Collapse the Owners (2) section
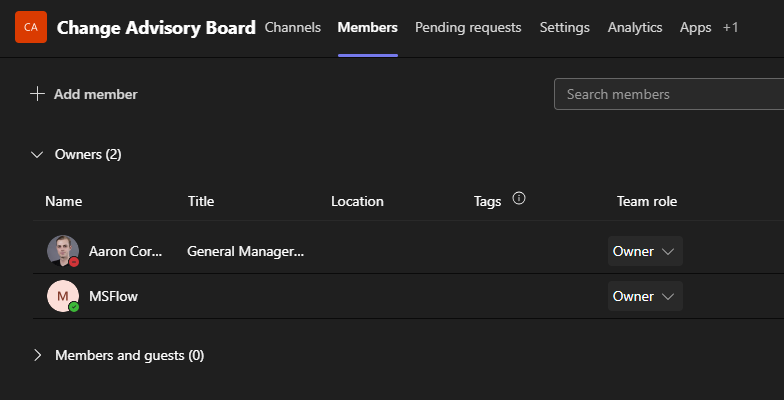This screenshot has width=784, height=400. click(x=38, y=155)
